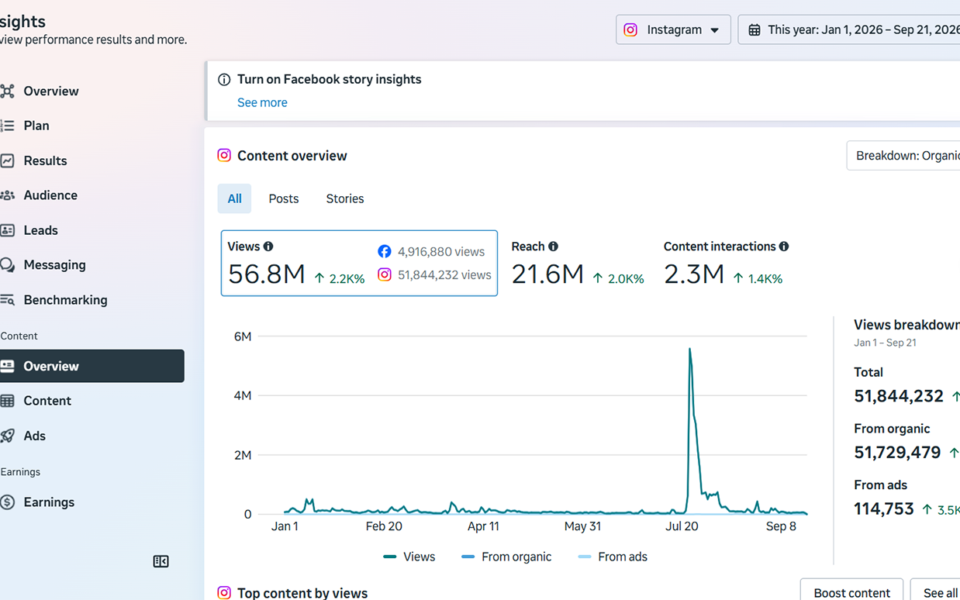Toggle the Views legend item
Viewport: 960px width, 600px height.
(x=409, y=557)
